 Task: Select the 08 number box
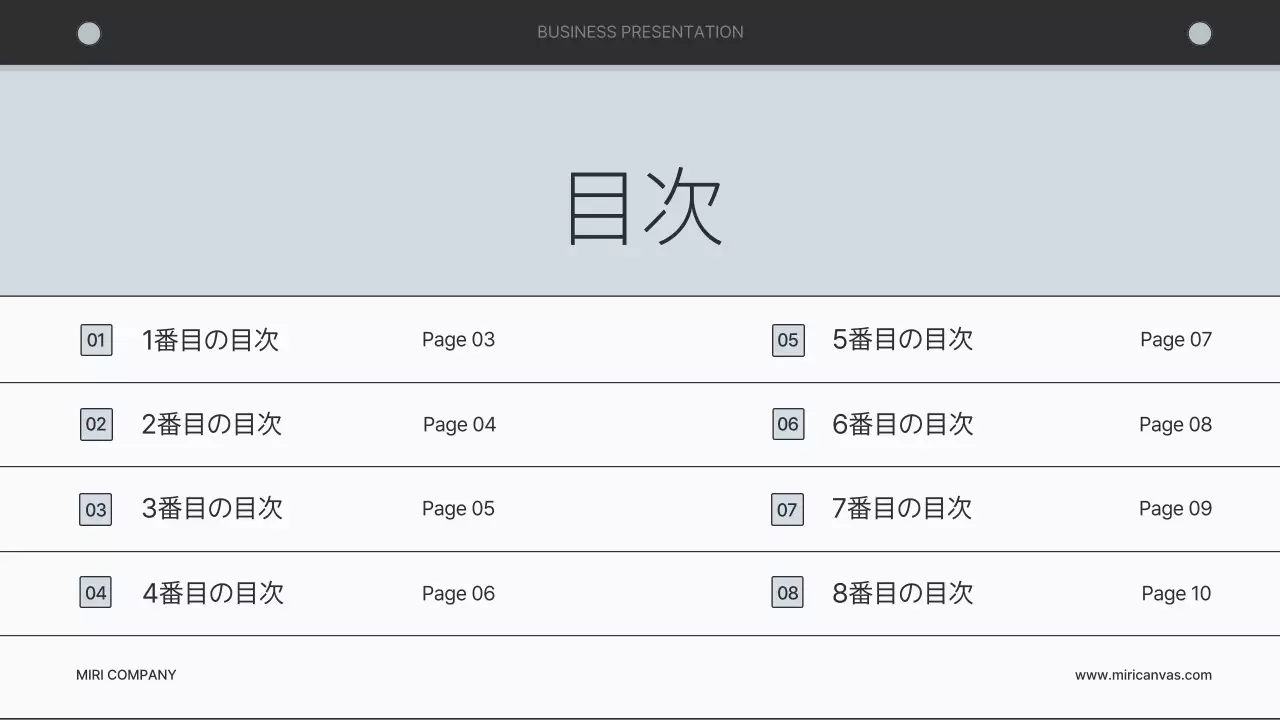pos(788,593)
